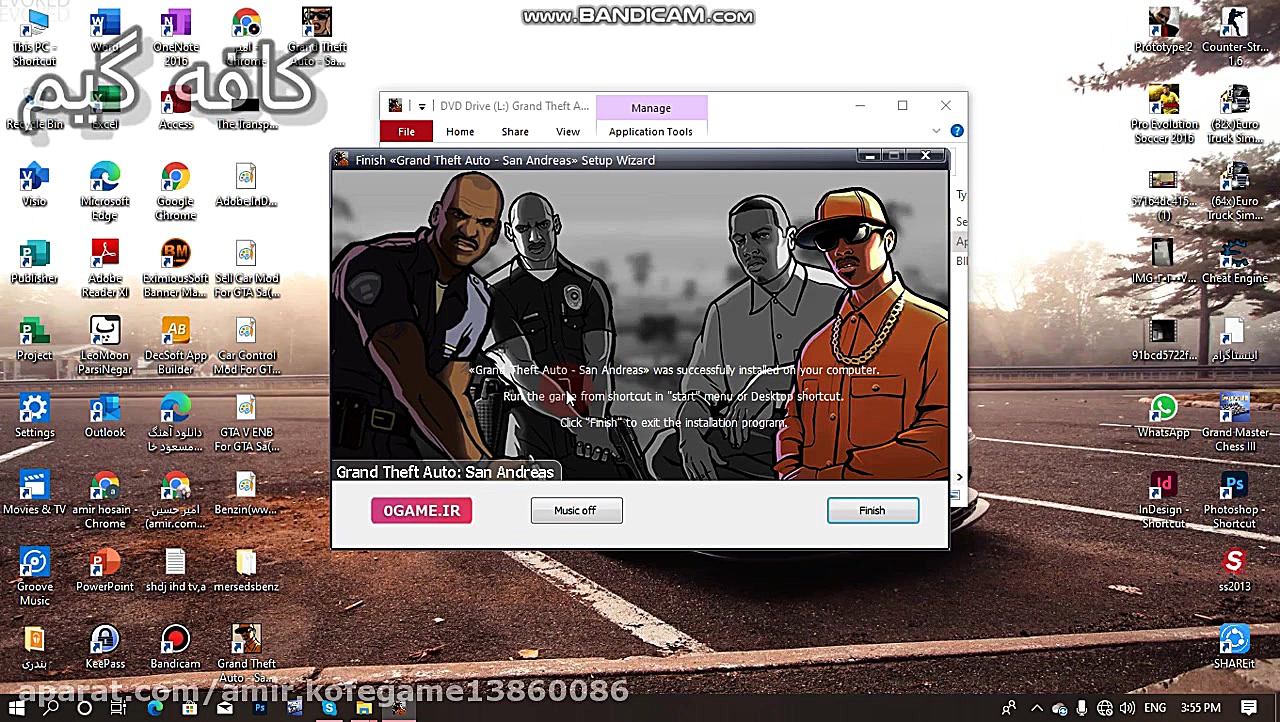Image resolution: width=1280 pixels, height=722 pixels.
Task: Select the WhatsApp desktop icon
Action: coord(1163,416)
